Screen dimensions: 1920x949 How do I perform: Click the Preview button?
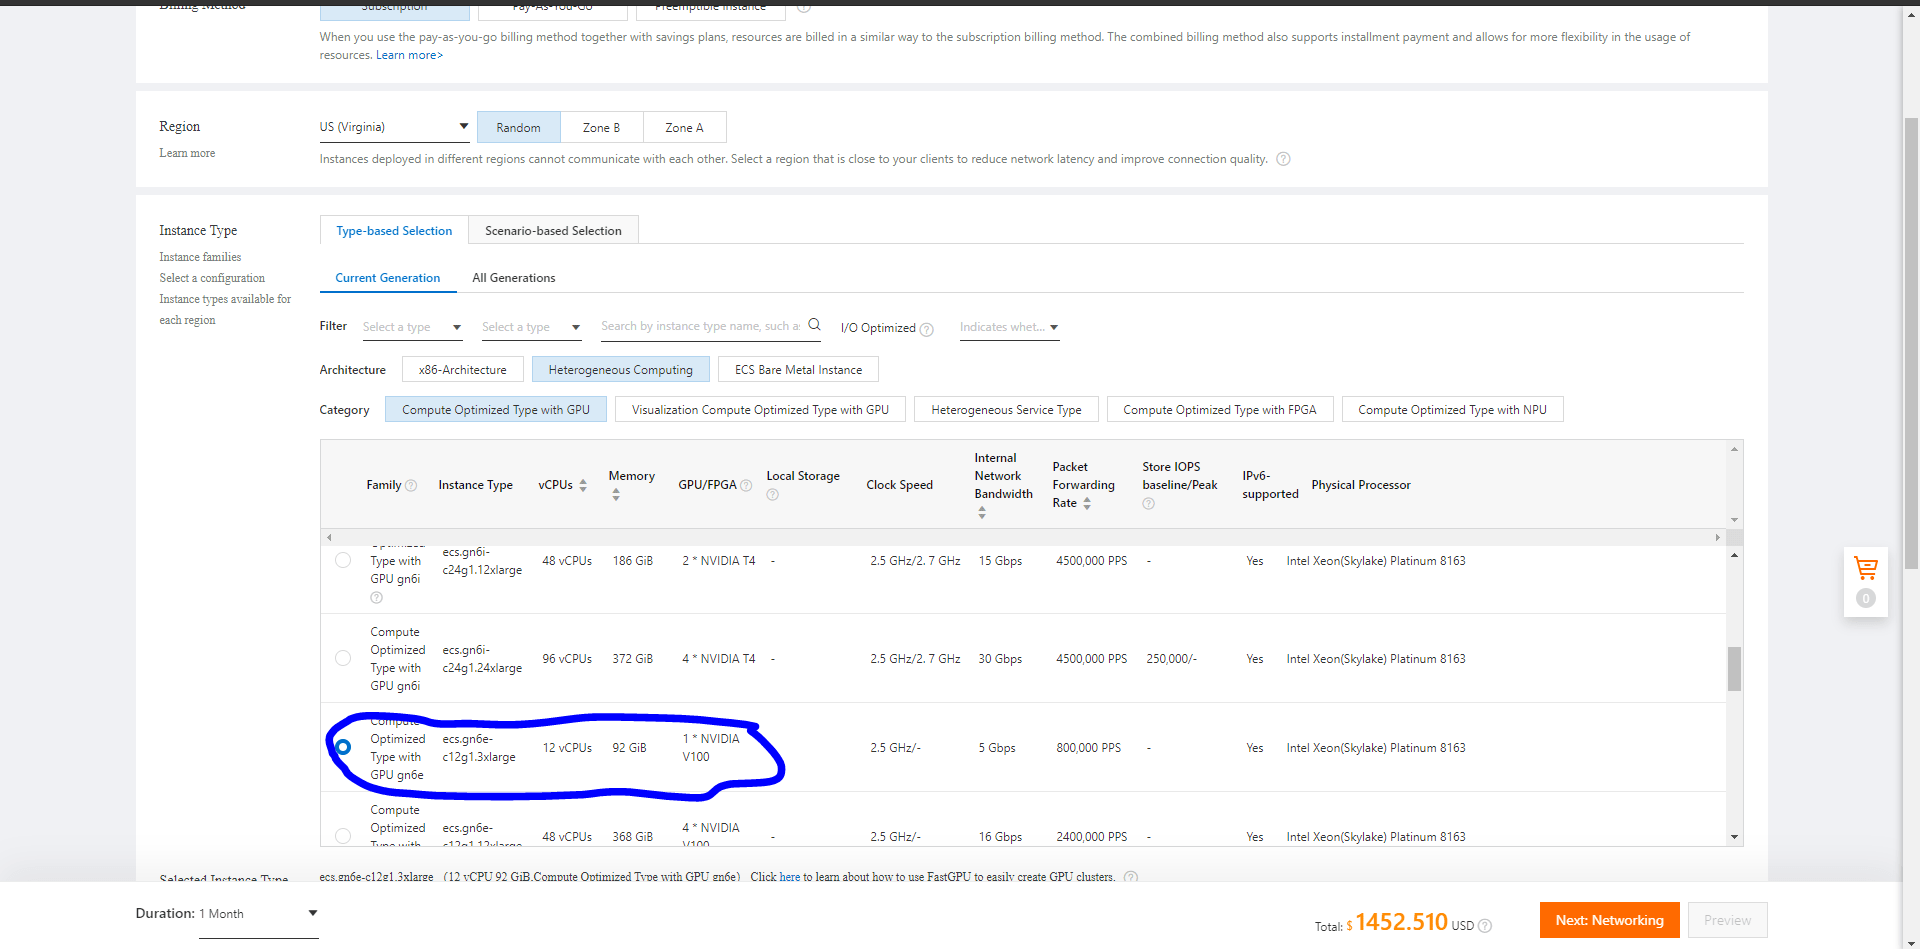pos(1728,920)
